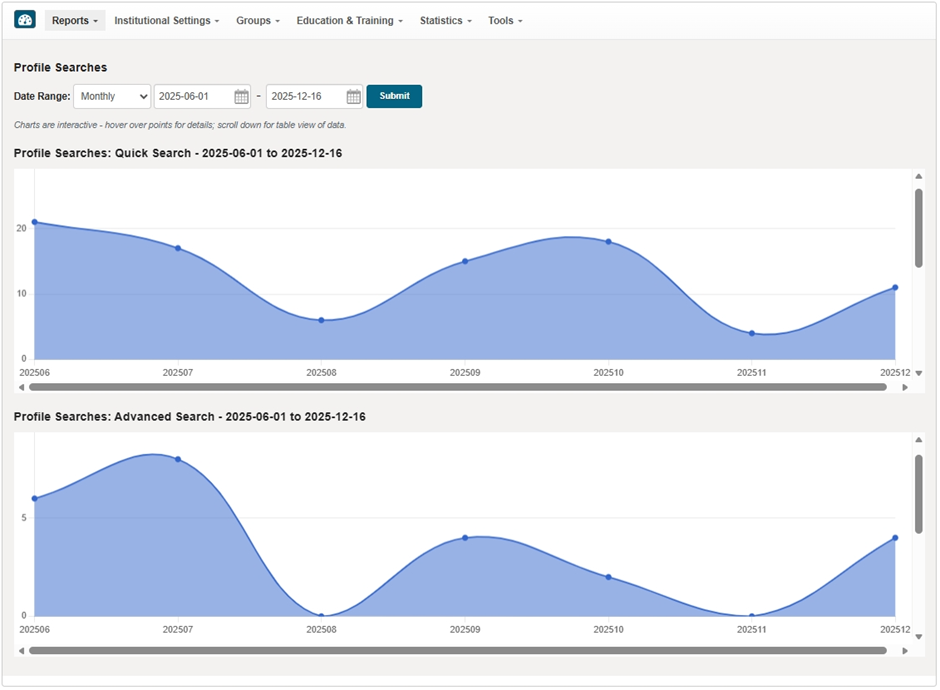Image resolution: width=940 pixels, height=690 pixels.
Task: Click Quick Search data point for 202510
Action: click(608, 242)
